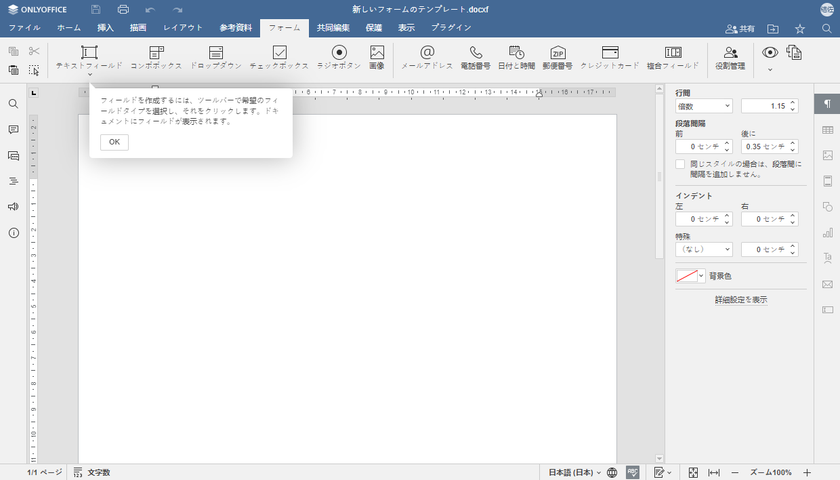
Task: Add a credit card field
Action: click(x=610, y=57)
